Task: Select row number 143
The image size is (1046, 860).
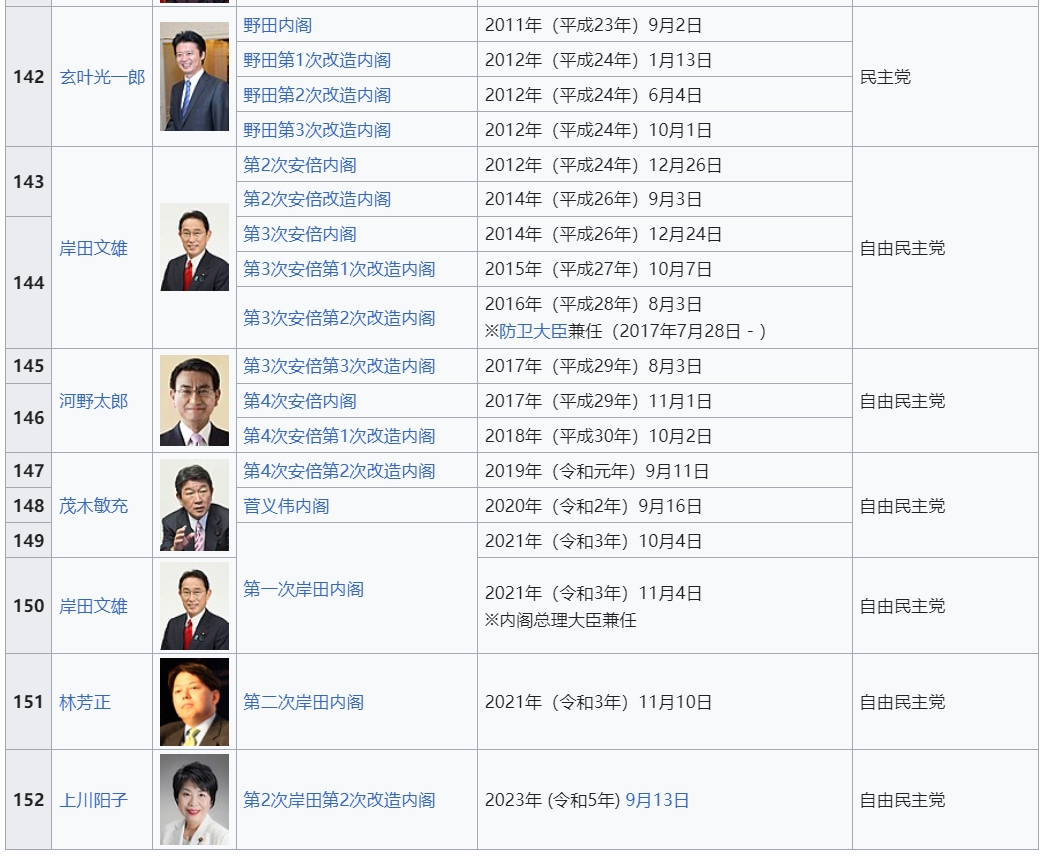Action: pyautogui.click(x=29, y=181)
